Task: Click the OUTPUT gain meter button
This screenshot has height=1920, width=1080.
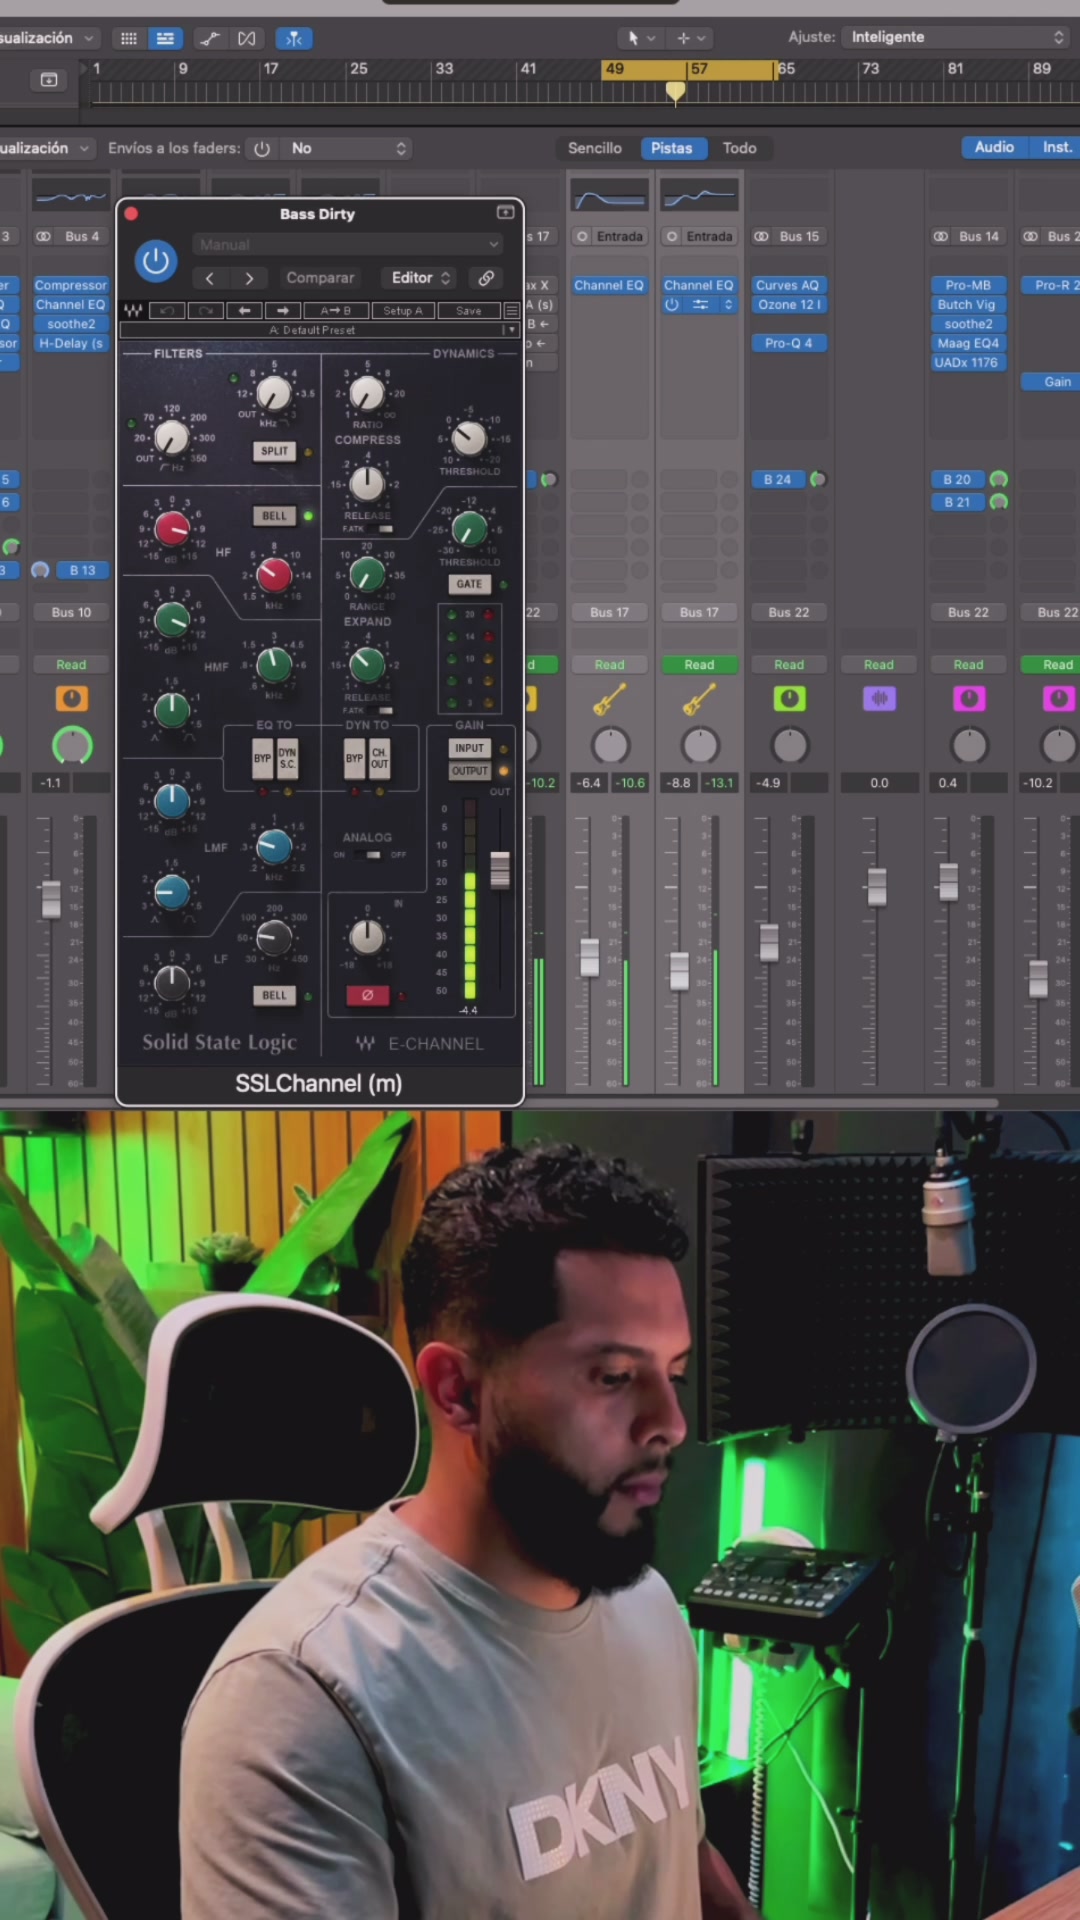Action: coord(469,771)
